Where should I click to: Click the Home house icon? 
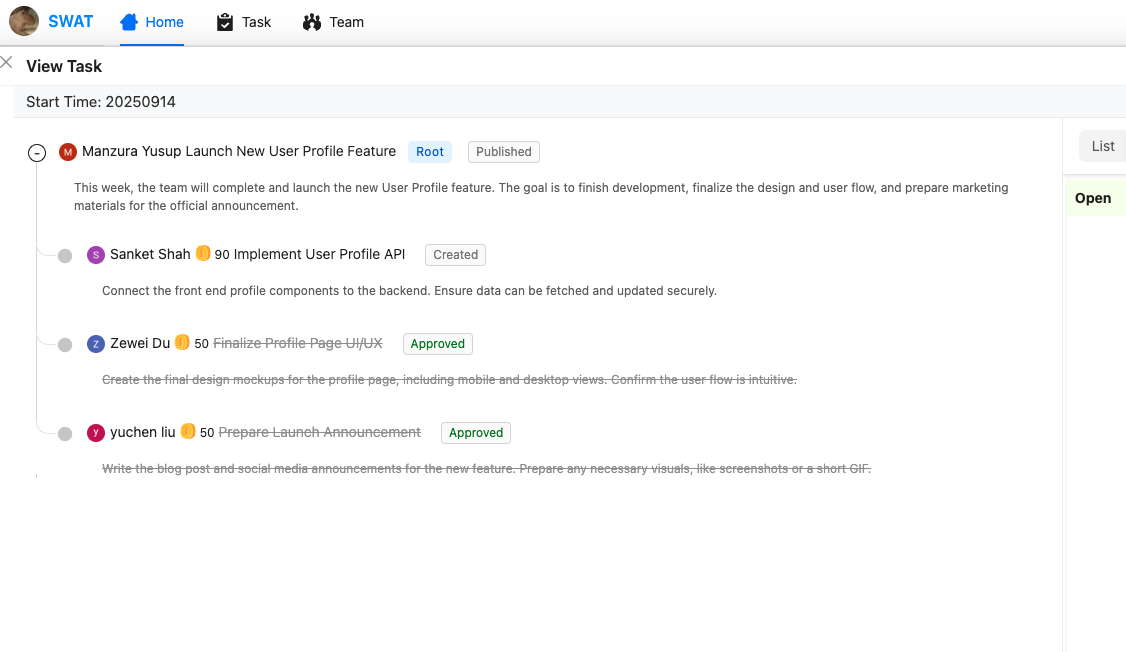coord(129,22)
